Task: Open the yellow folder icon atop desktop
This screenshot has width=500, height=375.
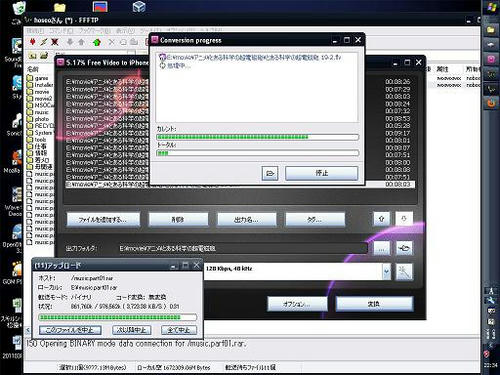Action: (x=60, y=7)
